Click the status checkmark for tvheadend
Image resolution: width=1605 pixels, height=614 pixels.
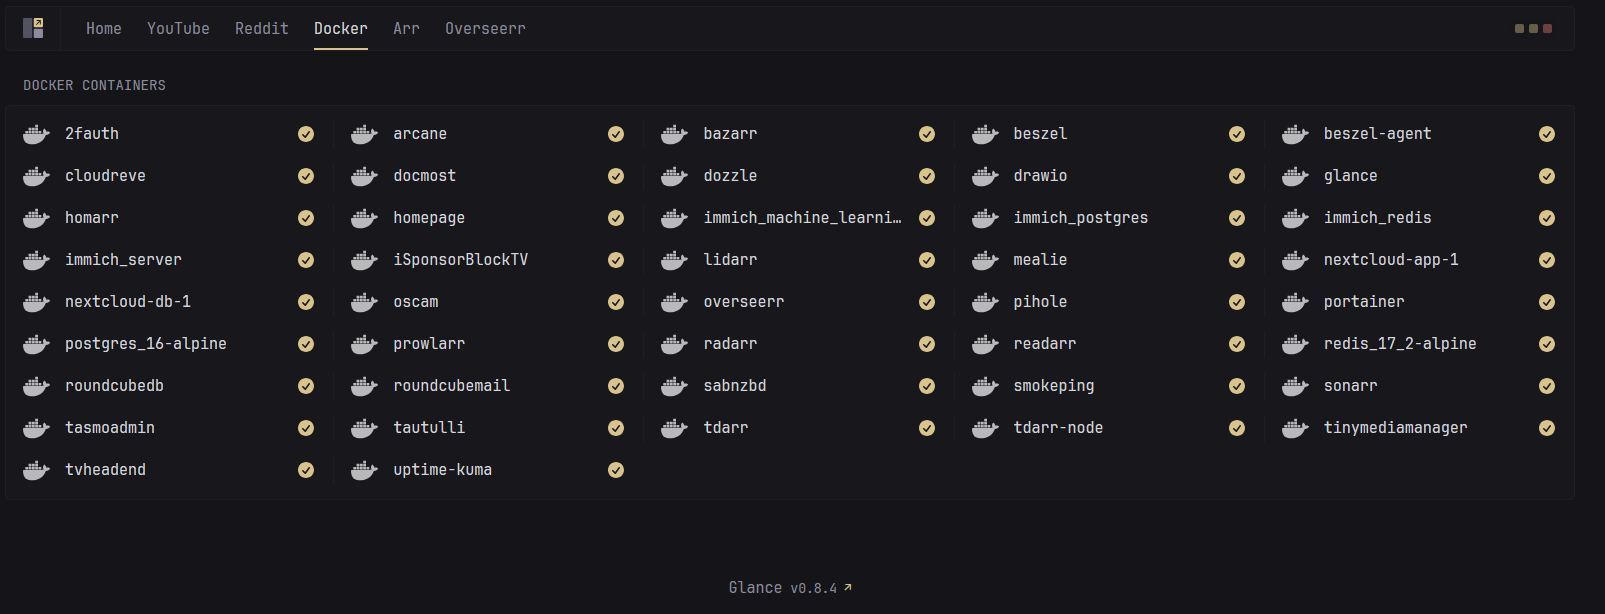306,470
